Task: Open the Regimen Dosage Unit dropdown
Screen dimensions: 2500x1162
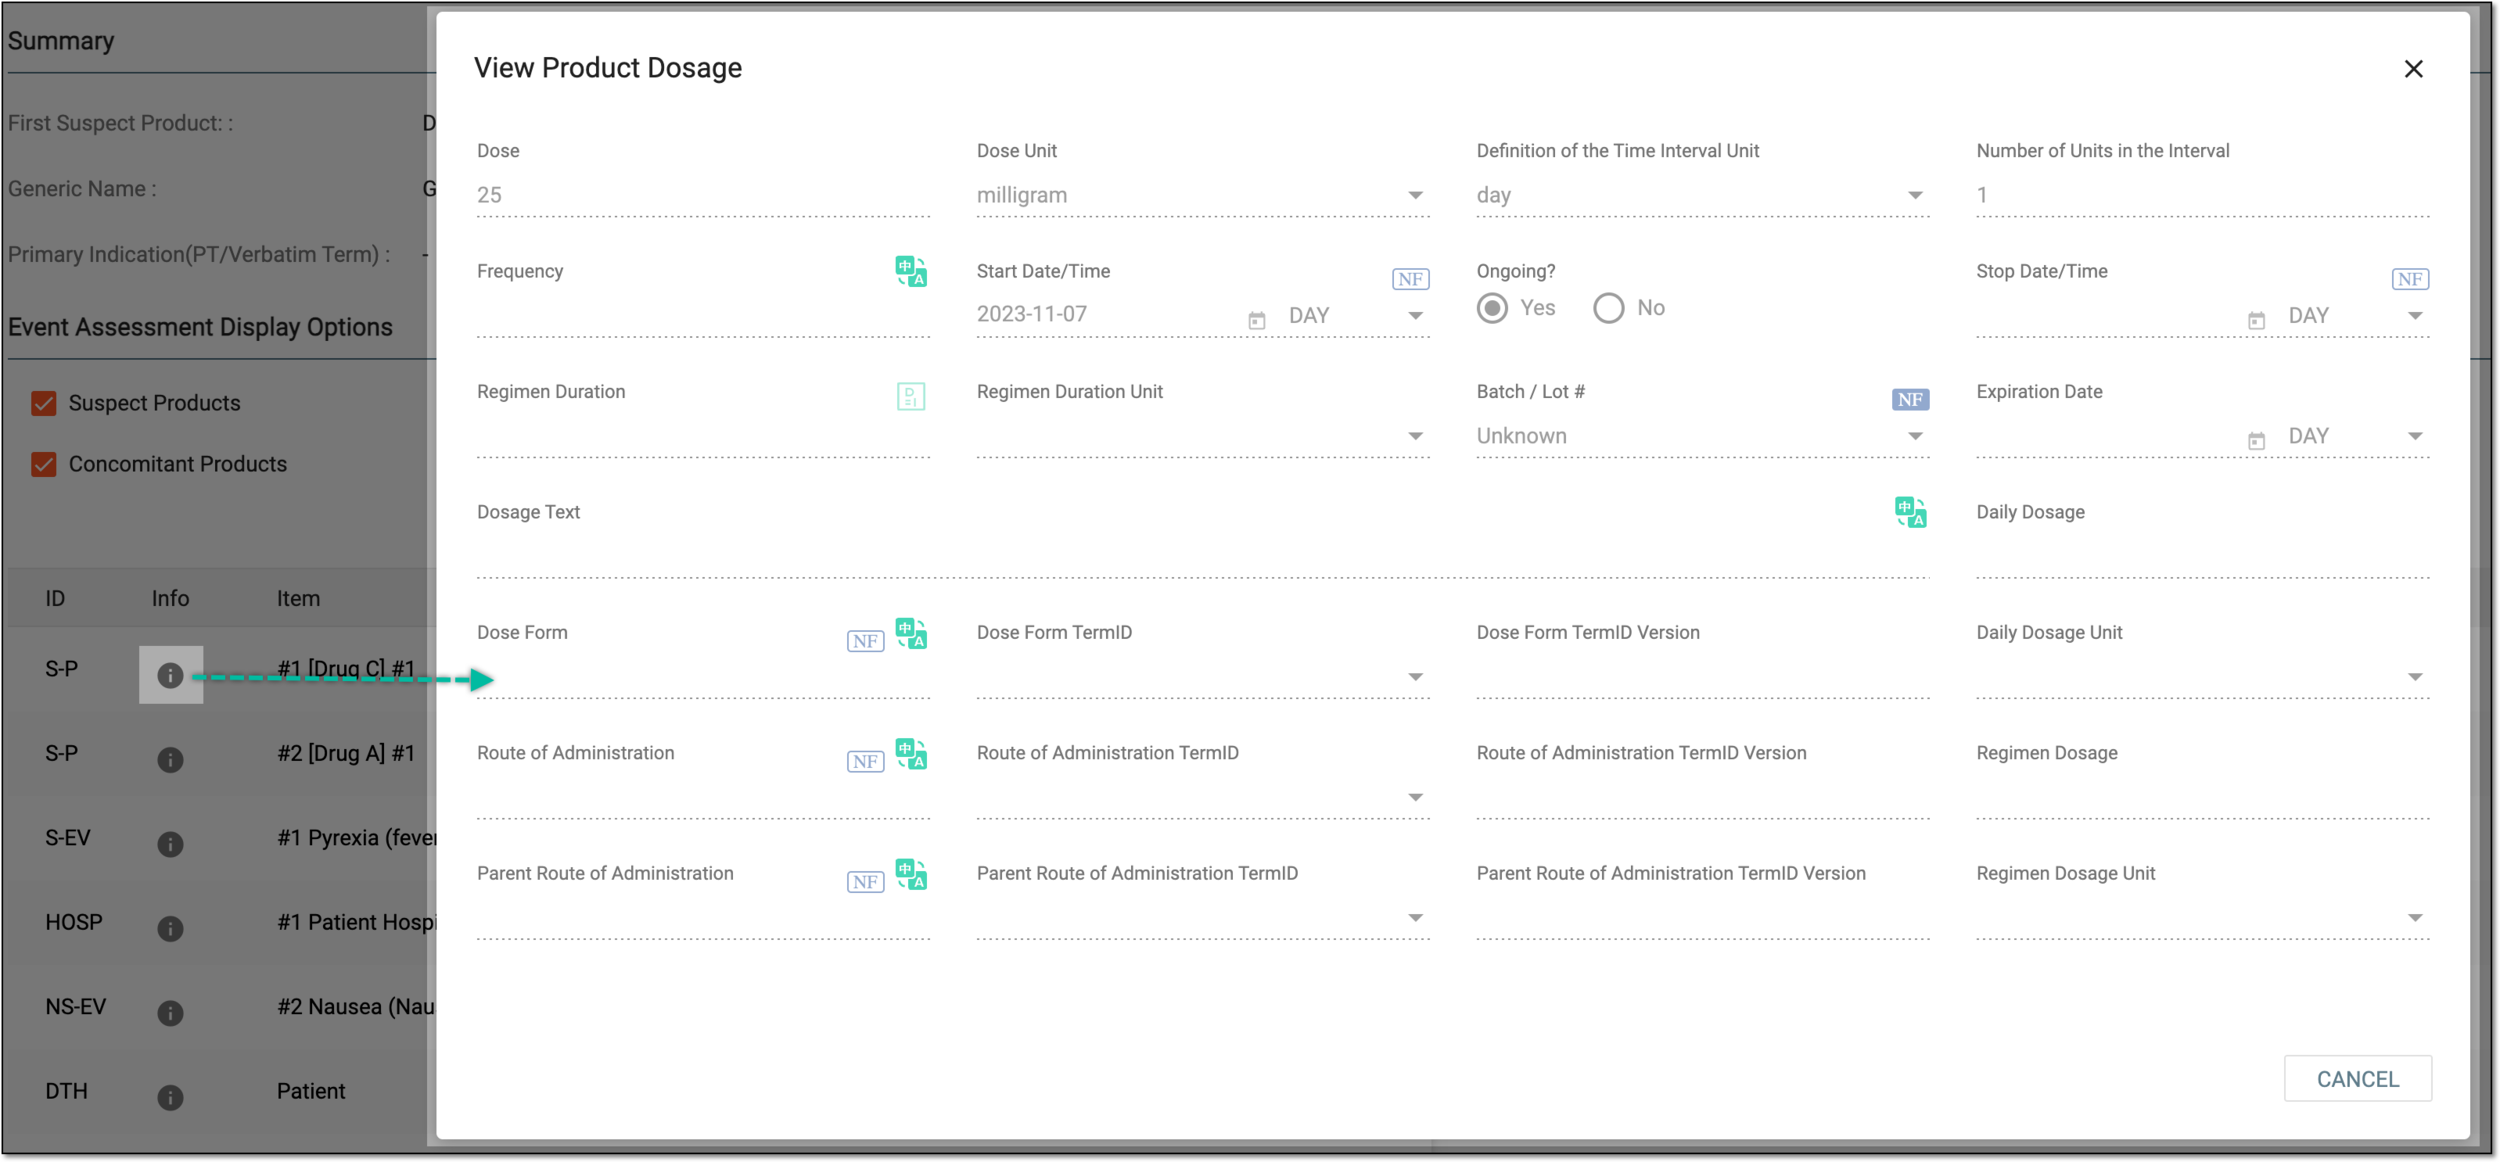Action: (x=2203, y=918)
